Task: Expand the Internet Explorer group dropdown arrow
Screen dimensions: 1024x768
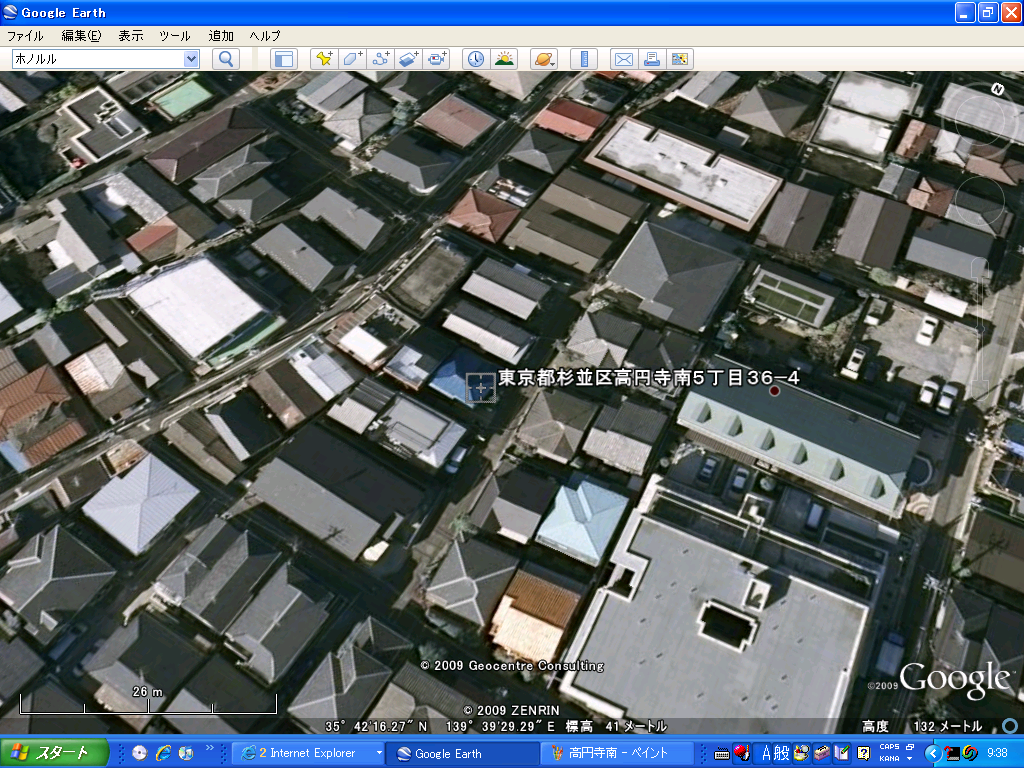Action: (378, 753)
